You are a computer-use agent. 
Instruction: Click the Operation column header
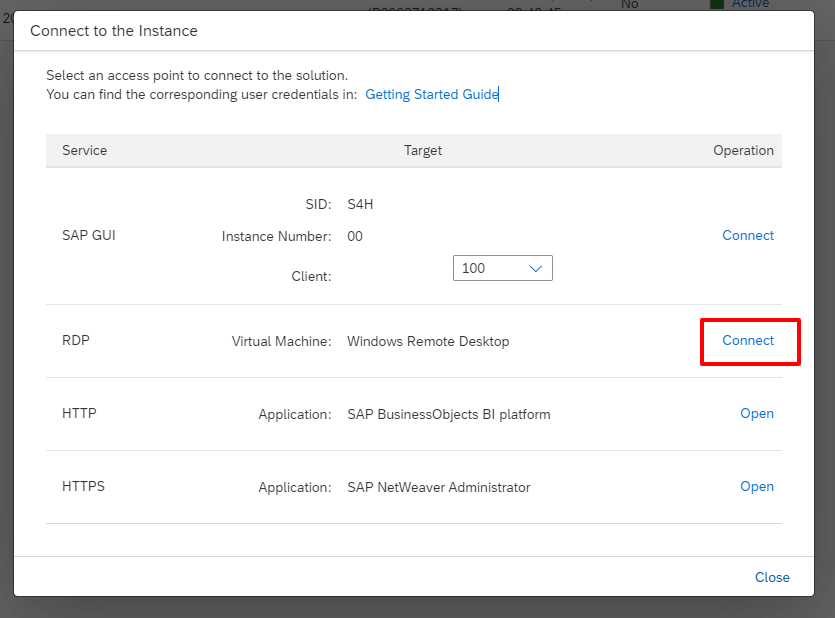point(743,150)
